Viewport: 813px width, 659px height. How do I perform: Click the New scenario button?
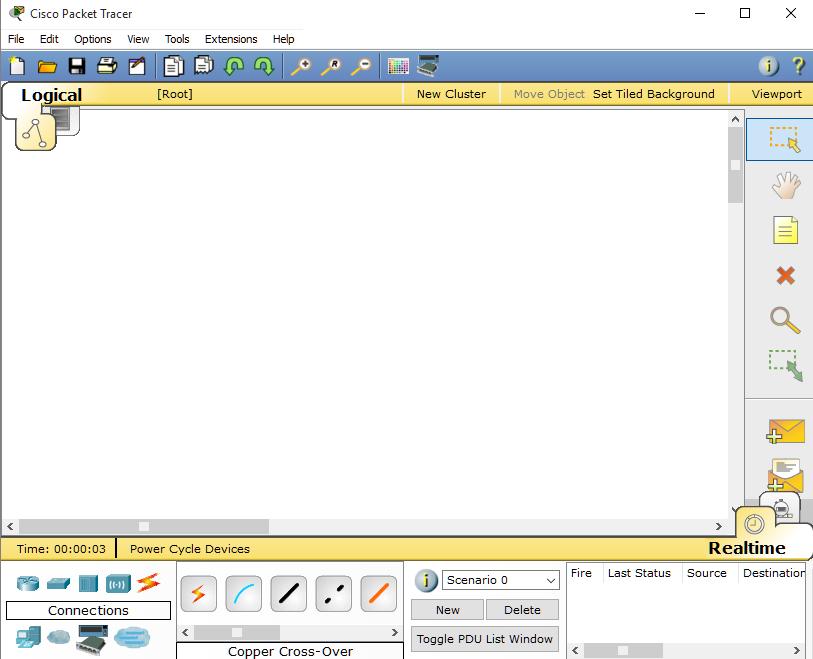447,610
